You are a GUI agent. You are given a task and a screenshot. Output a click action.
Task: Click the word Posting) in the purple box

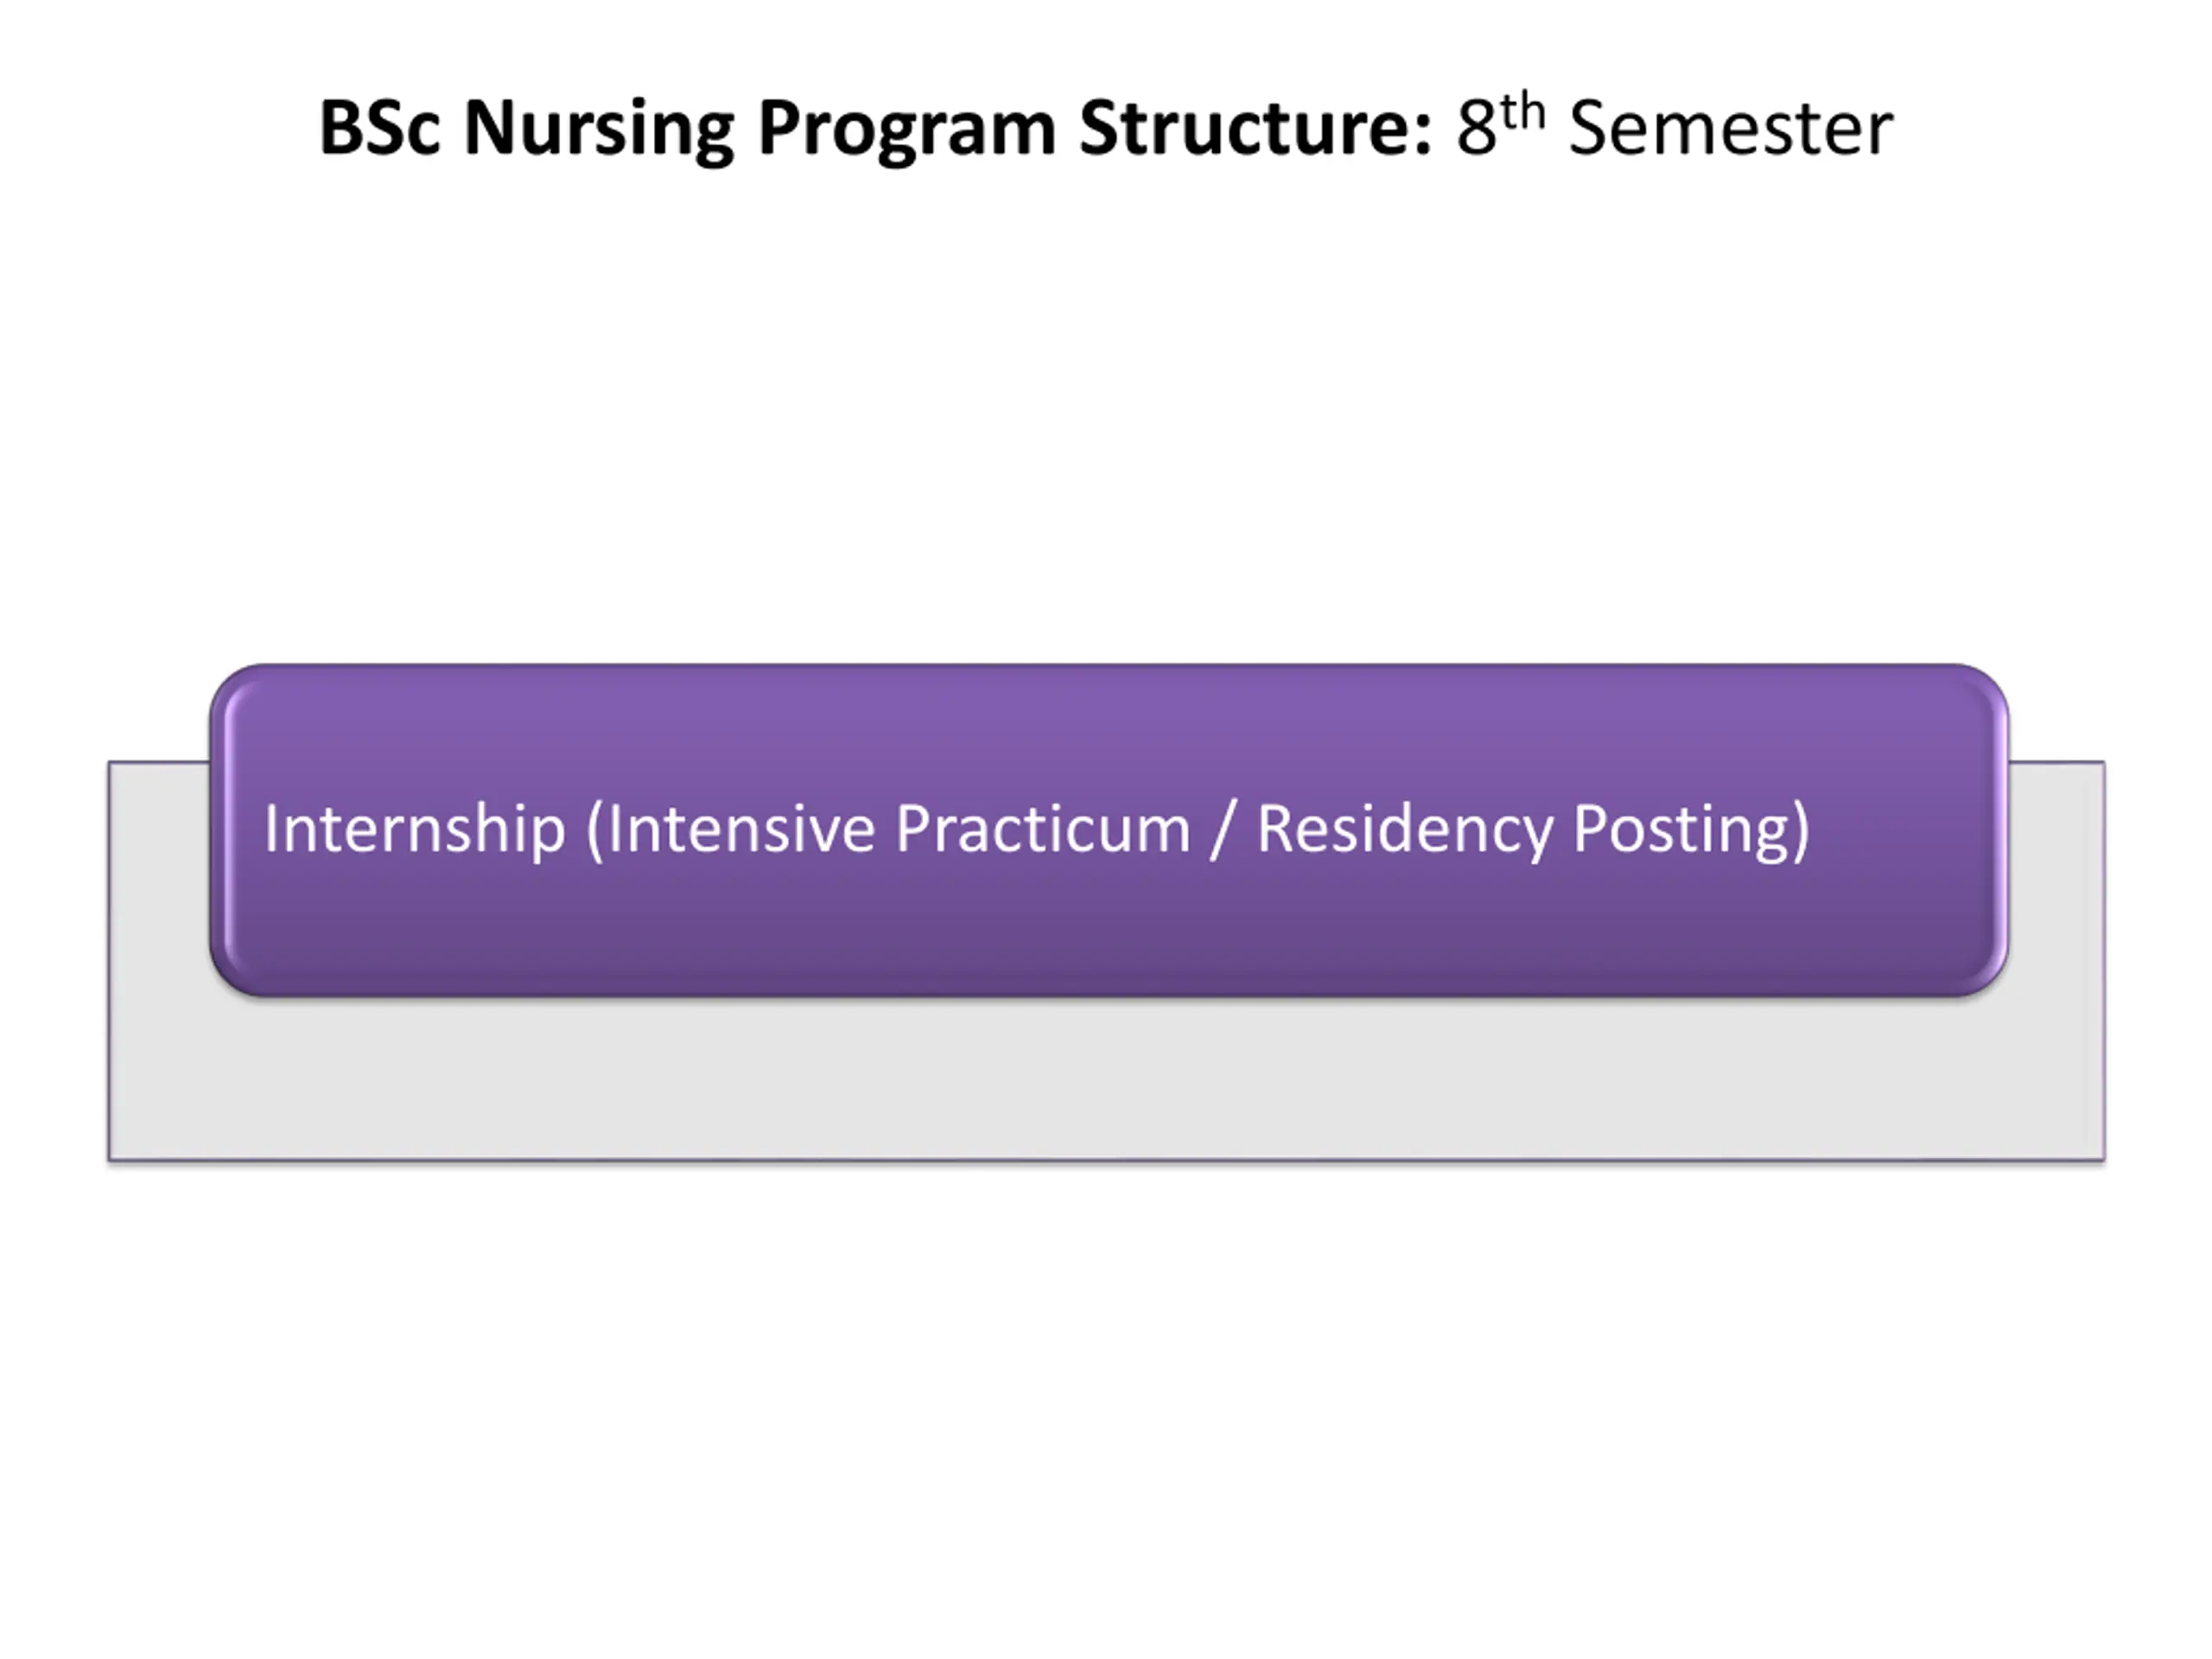pyautogui.click(x=1692, y=829)
